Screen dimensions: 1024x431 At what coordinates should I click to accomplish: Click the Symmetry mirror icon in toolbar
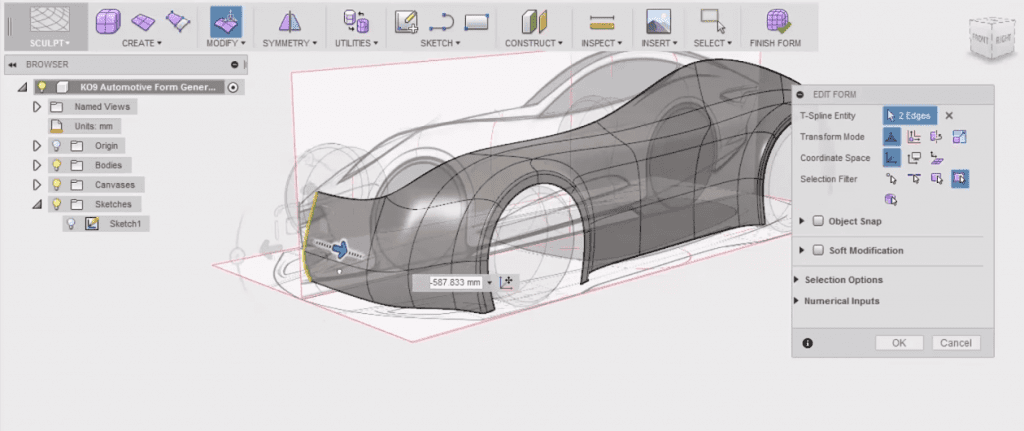click(288, 21)
